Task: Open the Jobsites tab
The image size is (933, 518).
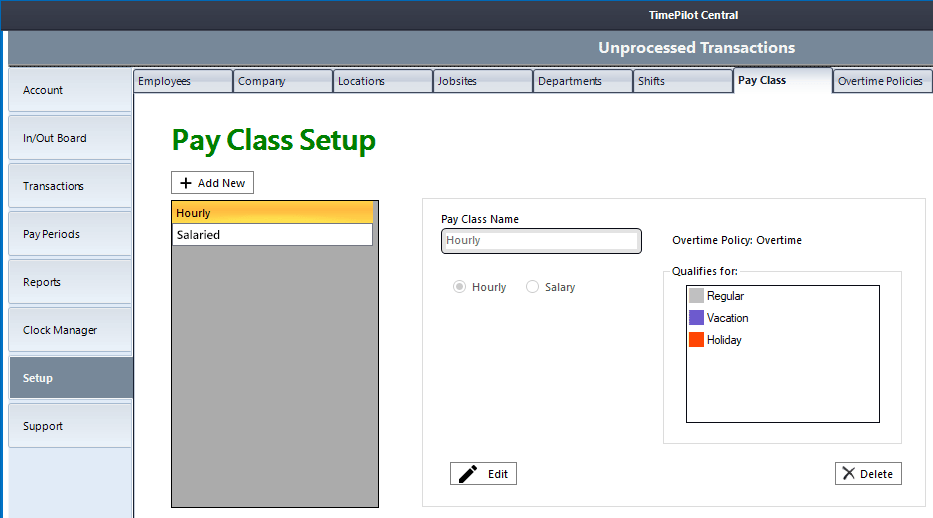Action: coord(482,81)
